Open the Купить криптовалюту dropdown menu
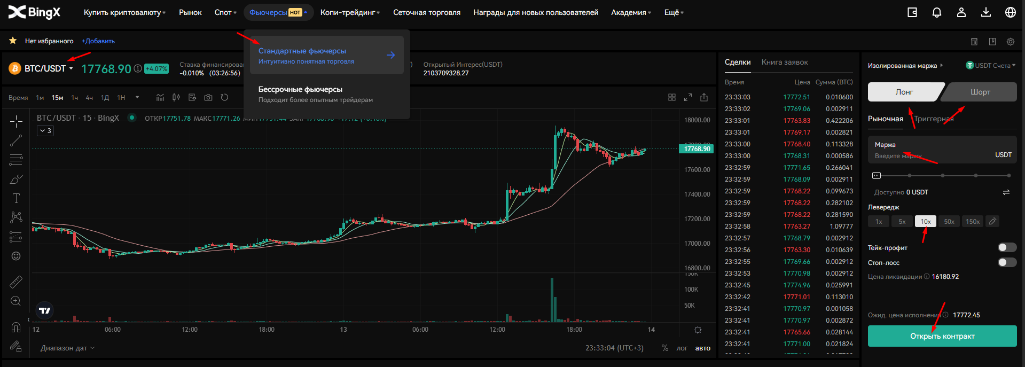 pyautogui.click(x=124, y=12)
